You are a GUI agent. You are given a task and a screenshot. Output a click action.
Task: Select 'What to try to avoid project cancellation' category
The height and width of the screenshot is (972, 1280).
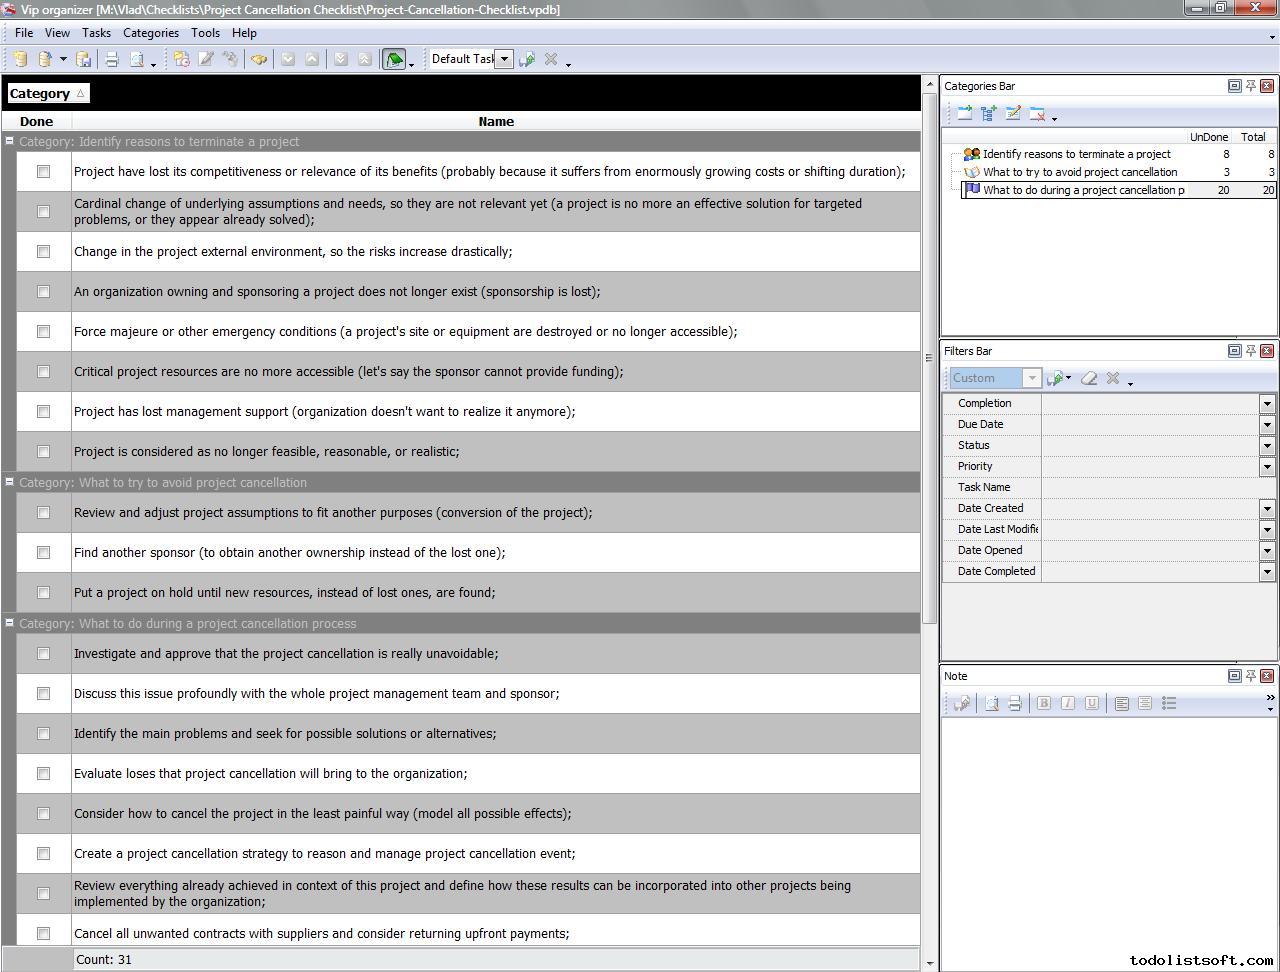click(1079, 172)
